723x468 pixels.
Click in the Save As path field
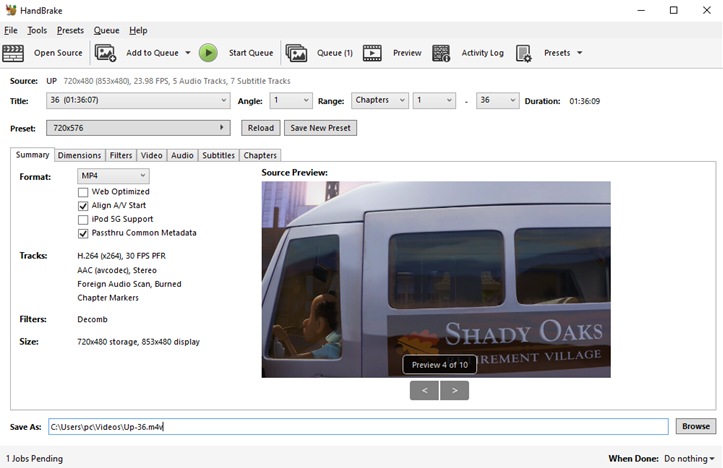tap(358, 427)
